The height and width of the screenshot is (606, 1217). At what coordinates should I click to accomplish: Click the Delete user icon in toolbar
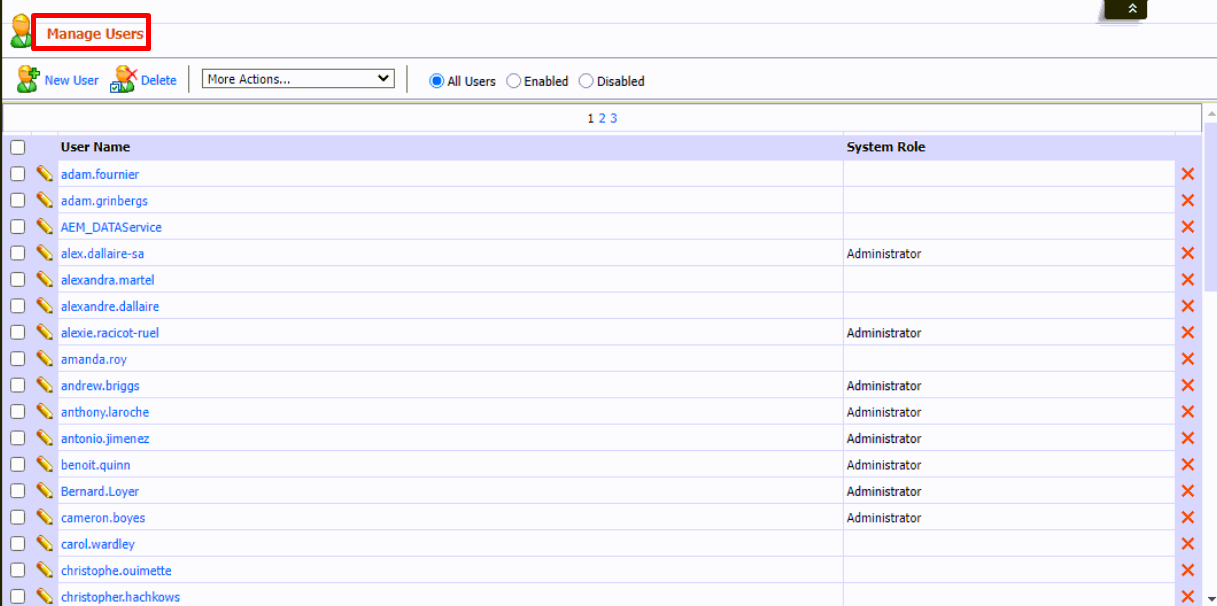click(x=123, y=80)
